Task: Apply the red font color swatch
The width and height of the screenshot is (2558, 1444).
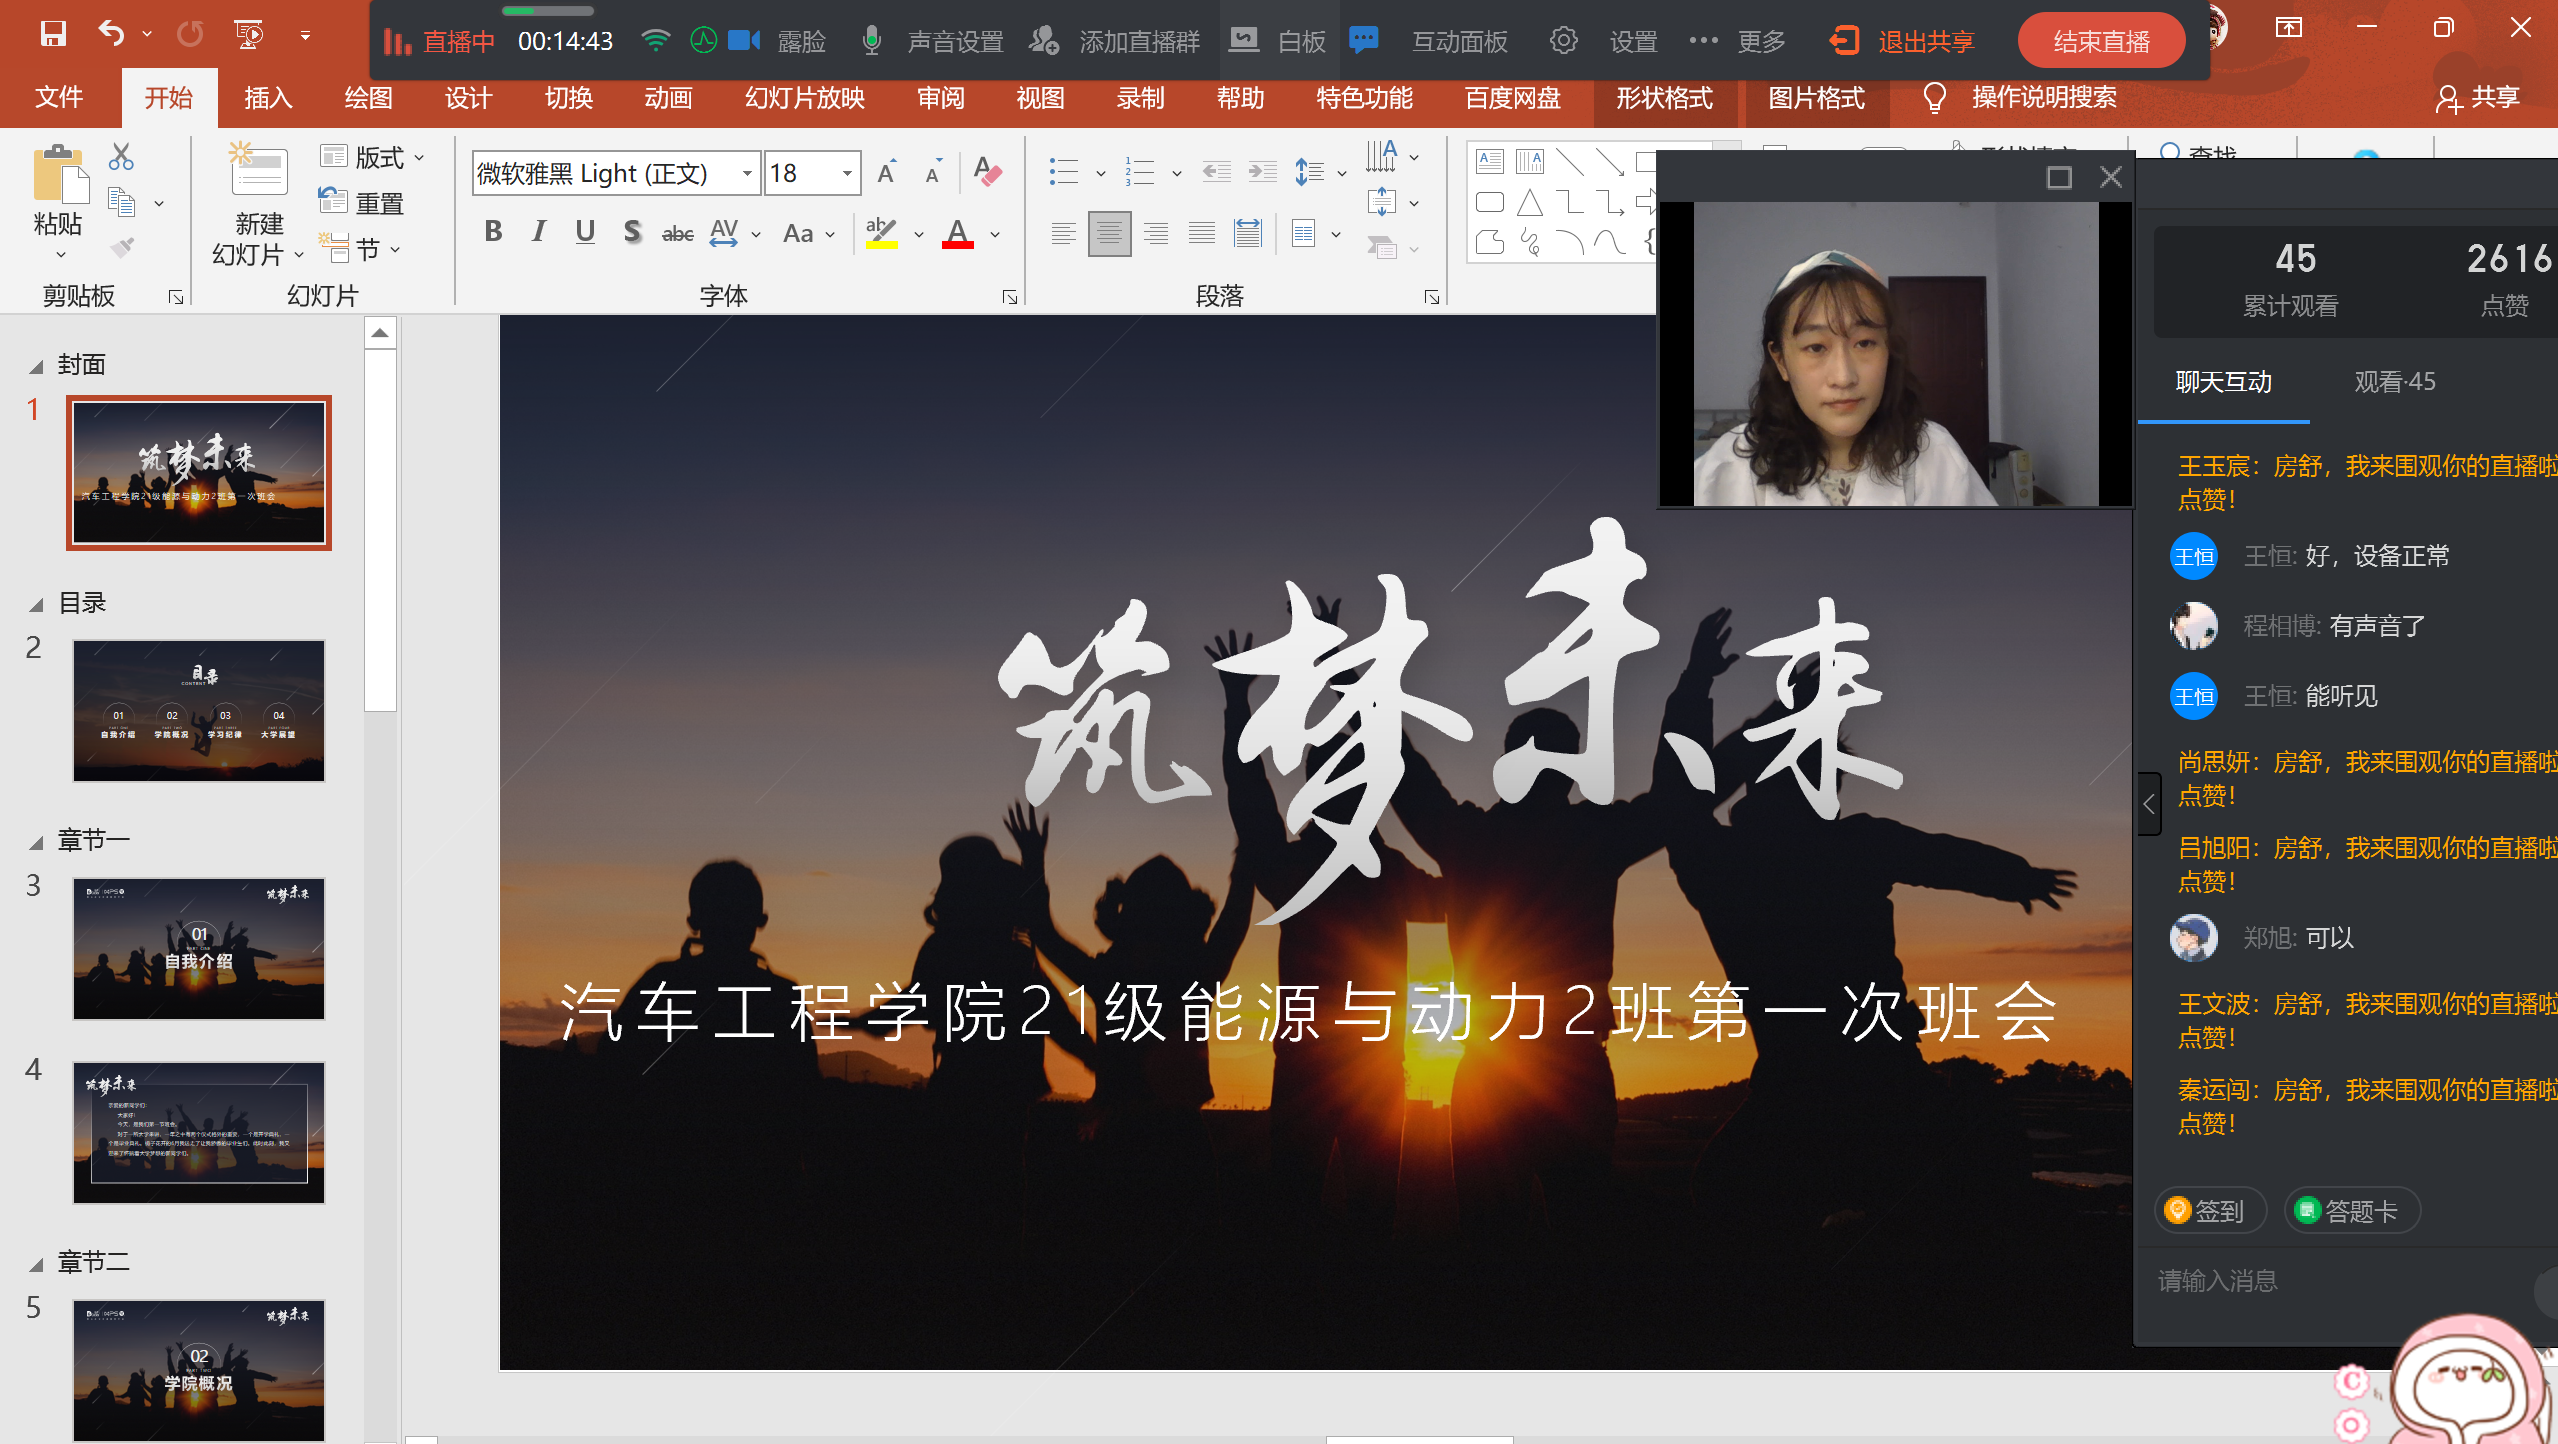Action: [957, 235]
